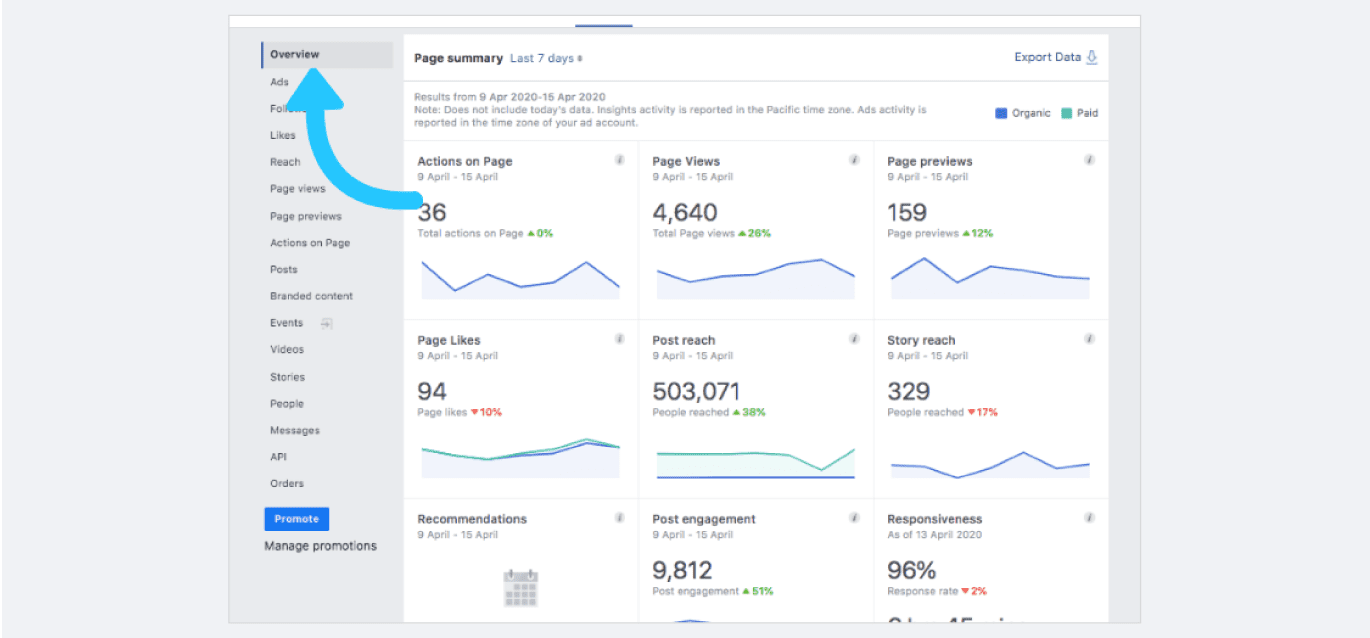Click the 503,071 people reached value

pyautogui.click(x=698, y=391)
